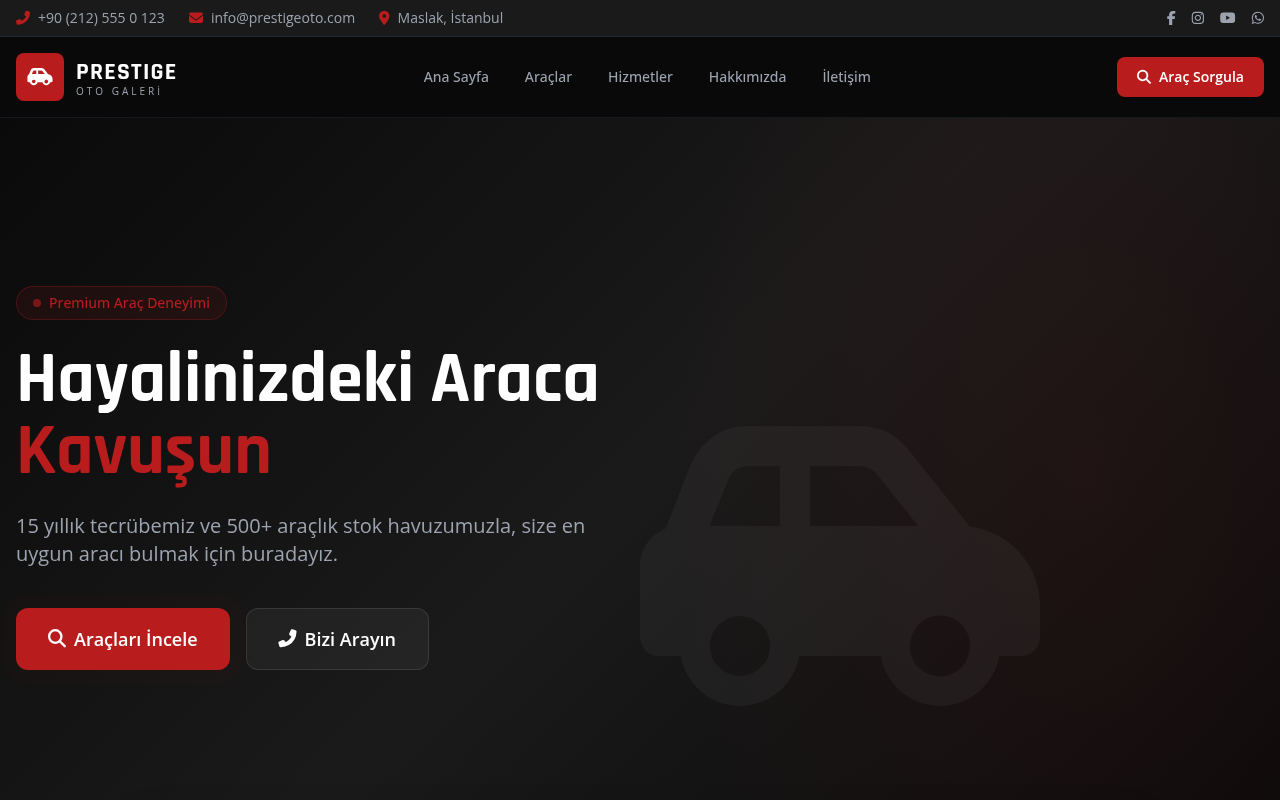1280x800 pixels.
Task: Click the magnifier icon inside Araç Sorgula
Action: [1142, 76]
